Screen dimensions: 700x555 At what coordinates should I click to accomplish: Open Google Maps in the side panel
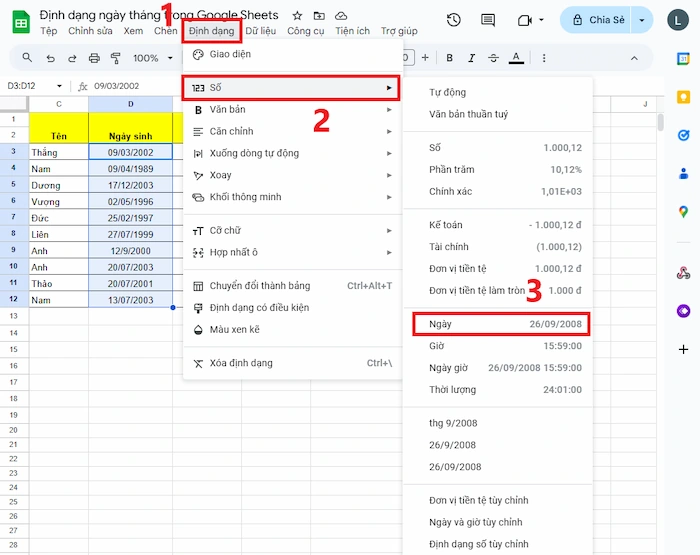[x=684, y=211]
